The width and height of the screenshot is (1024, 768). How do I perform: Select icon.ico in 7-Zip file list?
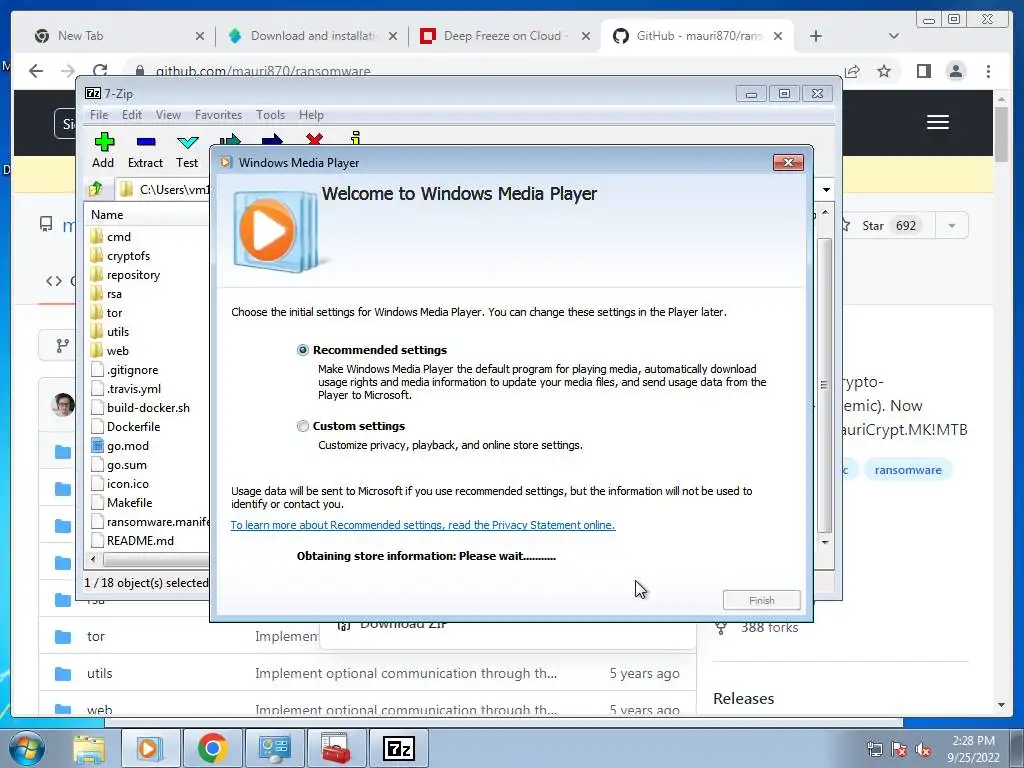(x=127, y=483)
